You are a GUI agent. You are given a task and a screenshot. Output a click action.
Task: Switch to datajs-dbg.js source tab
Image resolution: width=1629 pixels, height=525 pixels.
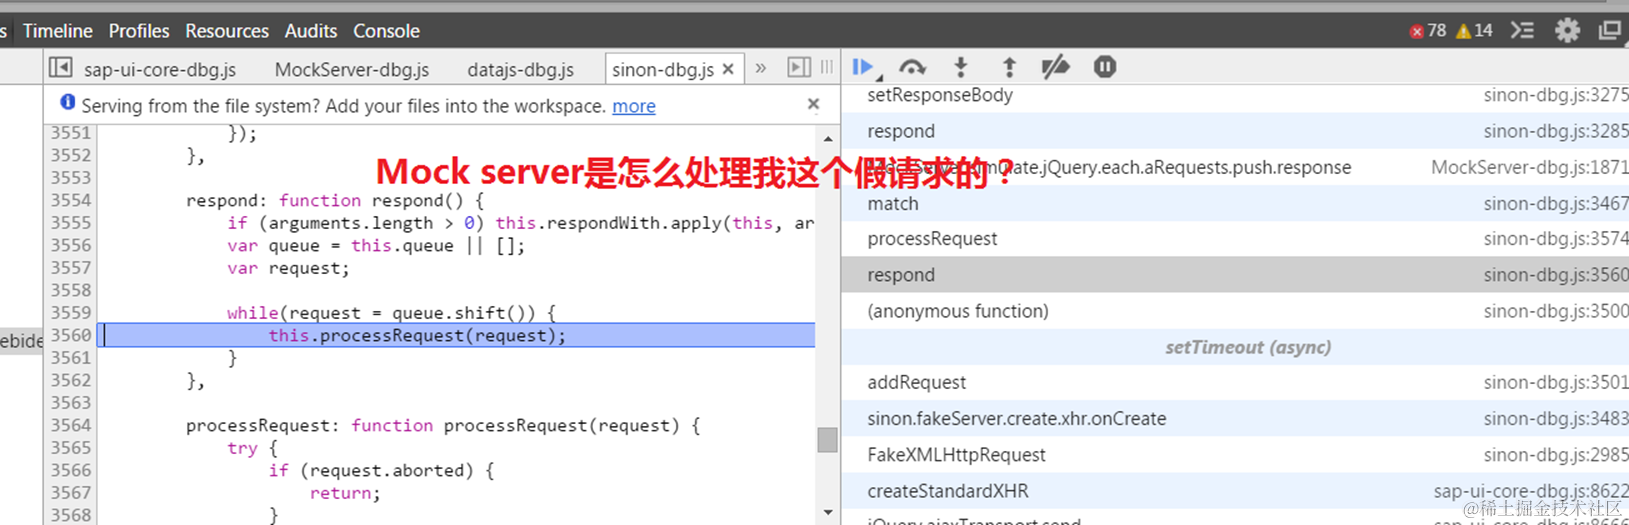tap(520, 70)
